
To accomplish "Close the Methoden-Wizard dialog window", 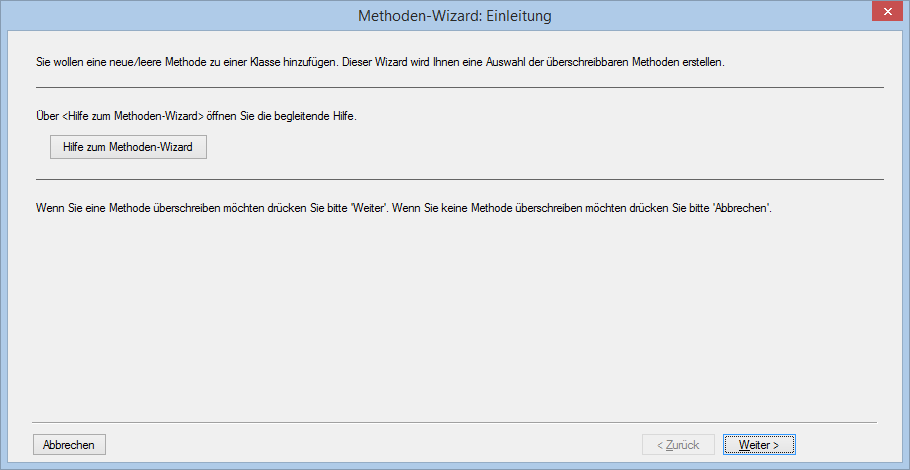I will pyautogui.click(x=884, y=12).
